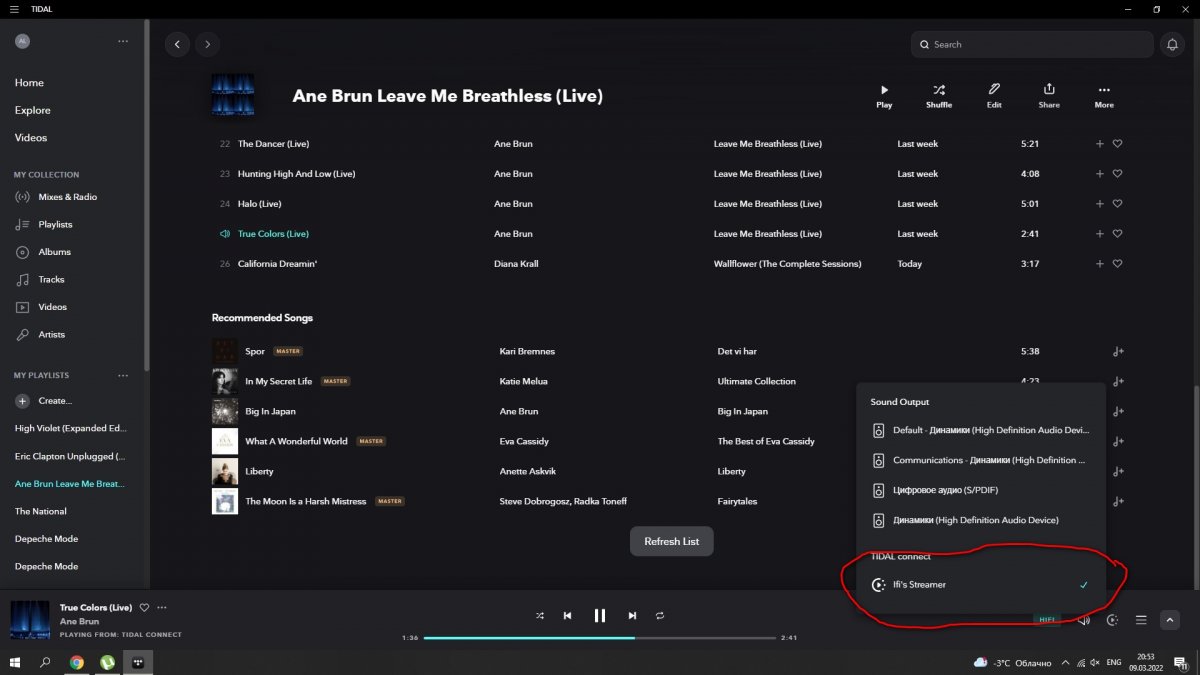This screenshot has height=675, width=1200.
Task: Add Halo (Live) via its plus icon
Action: (1100, 204)
